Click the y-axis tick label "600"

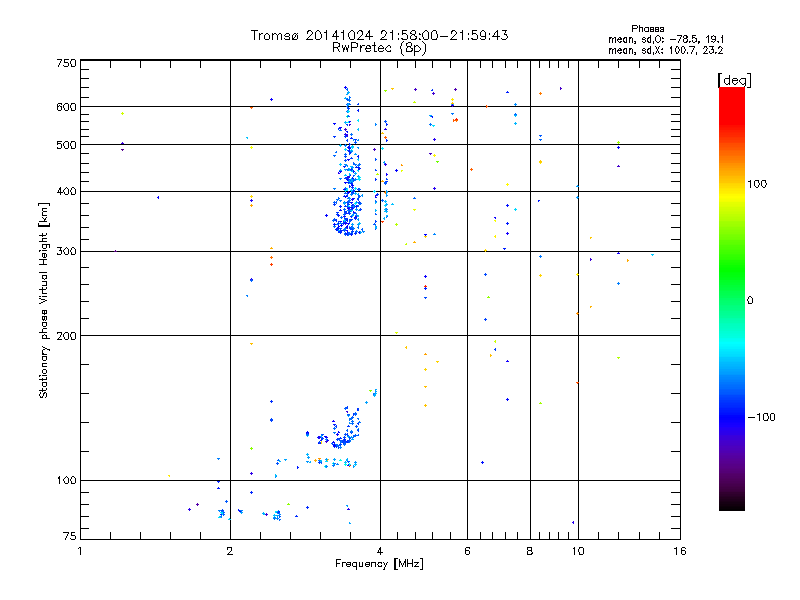click(x=66, y=107)
